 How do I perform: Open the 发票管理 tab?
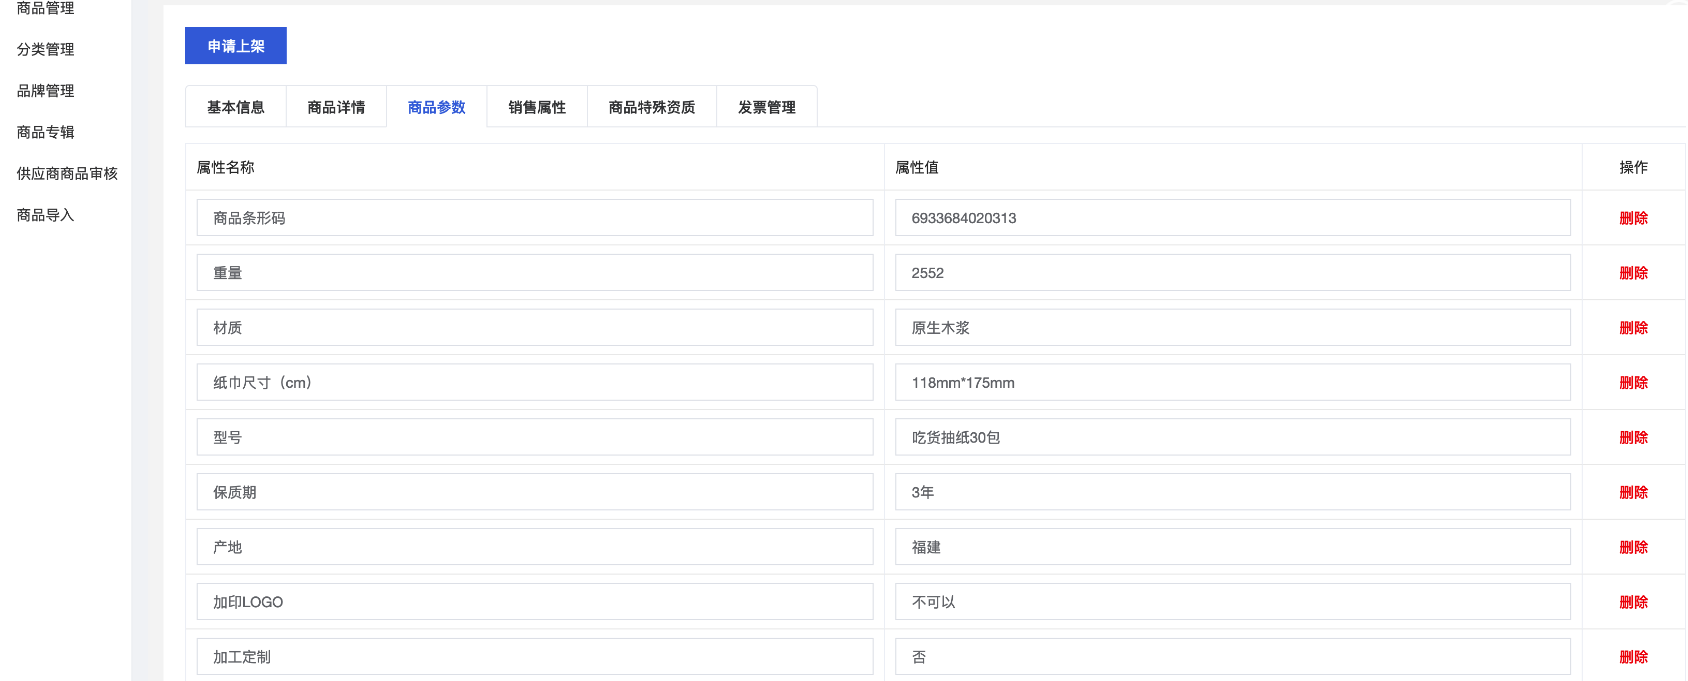point(767,107)
